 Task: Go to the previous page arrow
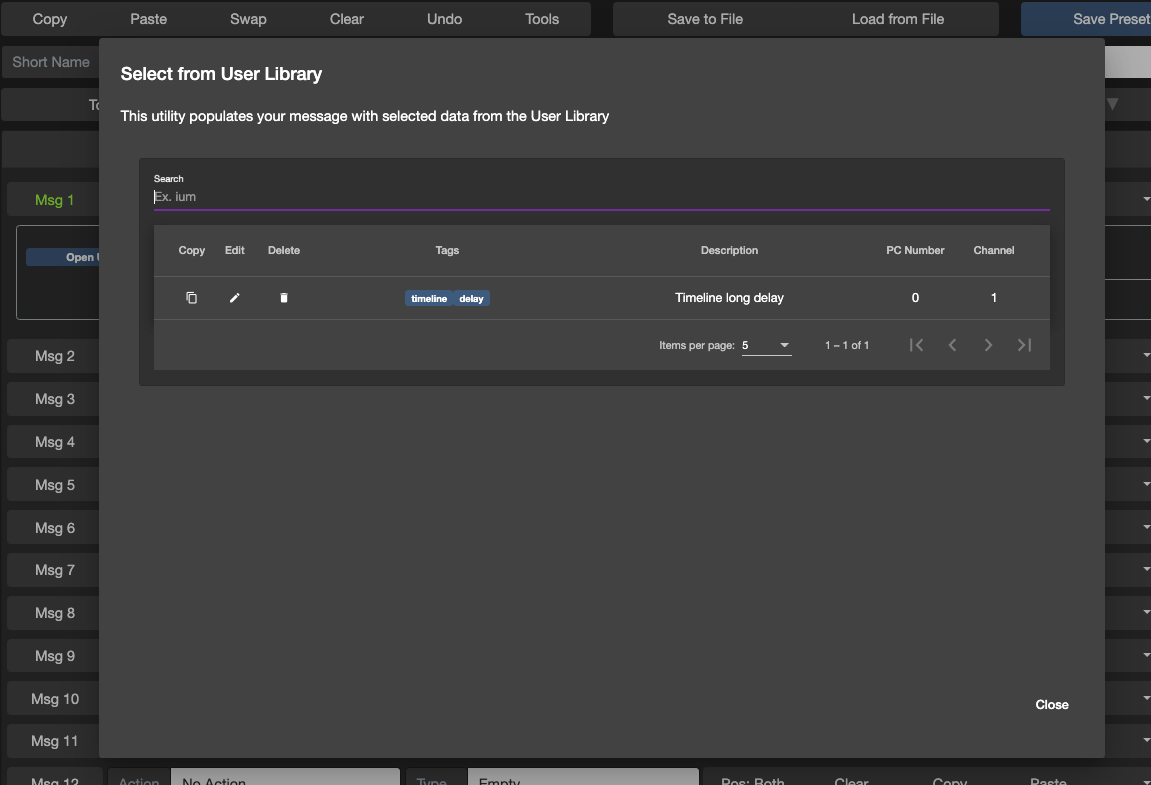pos(952,345)
